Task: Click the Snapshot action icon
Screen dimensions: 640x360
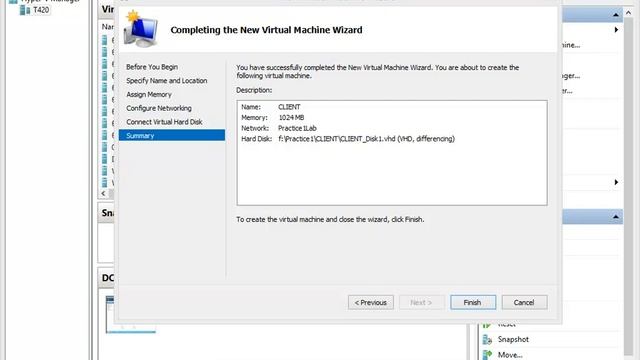Action: tap(487, 340)
